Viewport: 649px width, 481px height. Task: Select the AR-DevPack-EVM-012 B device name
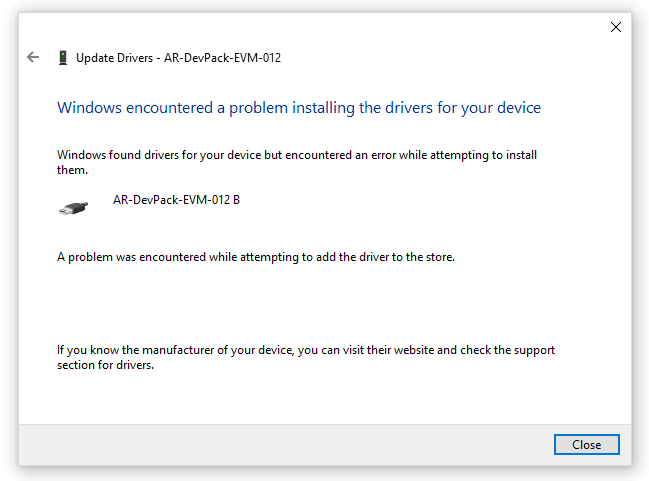[x=176, y=200]
